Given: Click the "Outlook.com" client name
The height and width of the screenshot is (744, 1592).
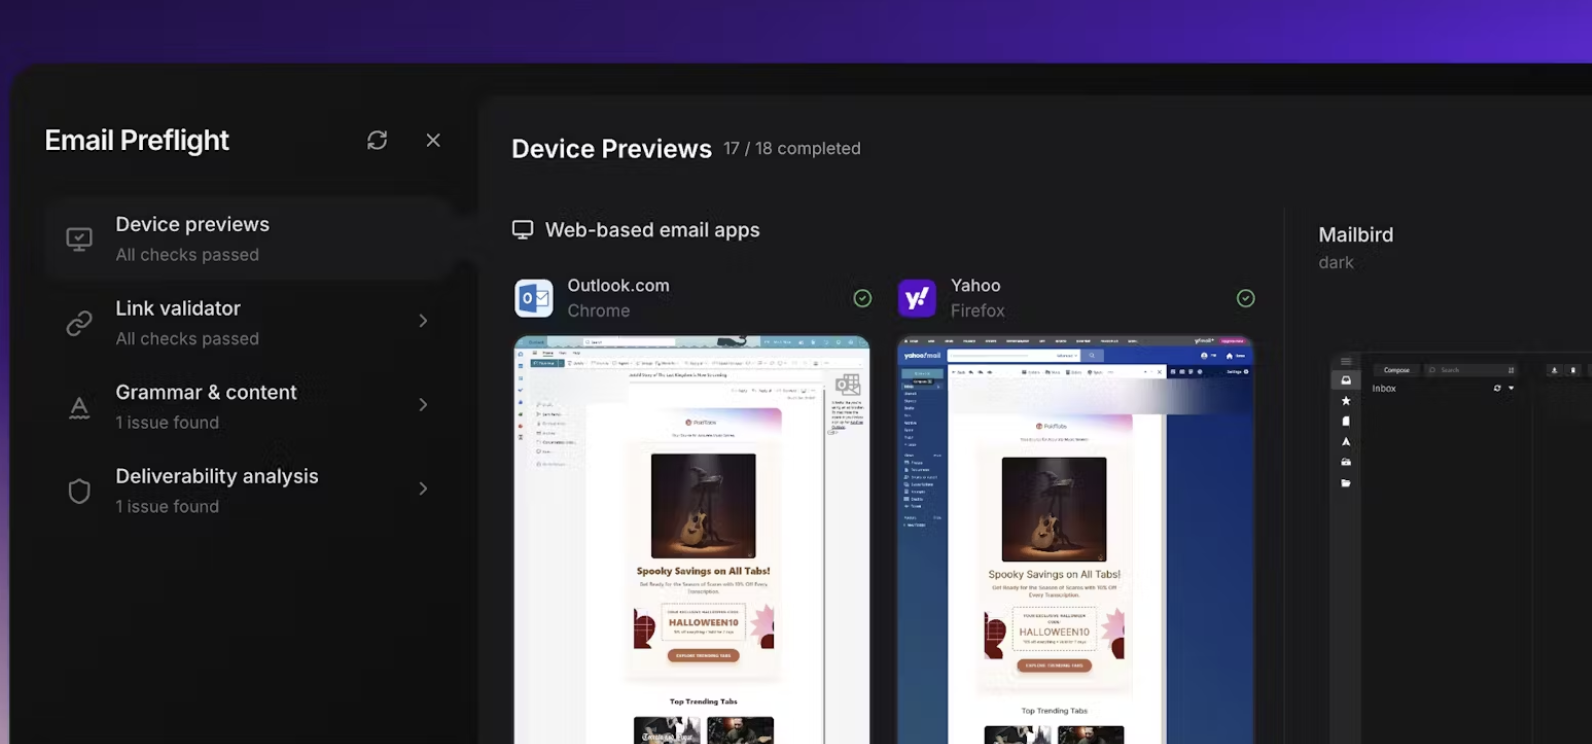Looking at the screenshot, I should [x=618, y=285].
